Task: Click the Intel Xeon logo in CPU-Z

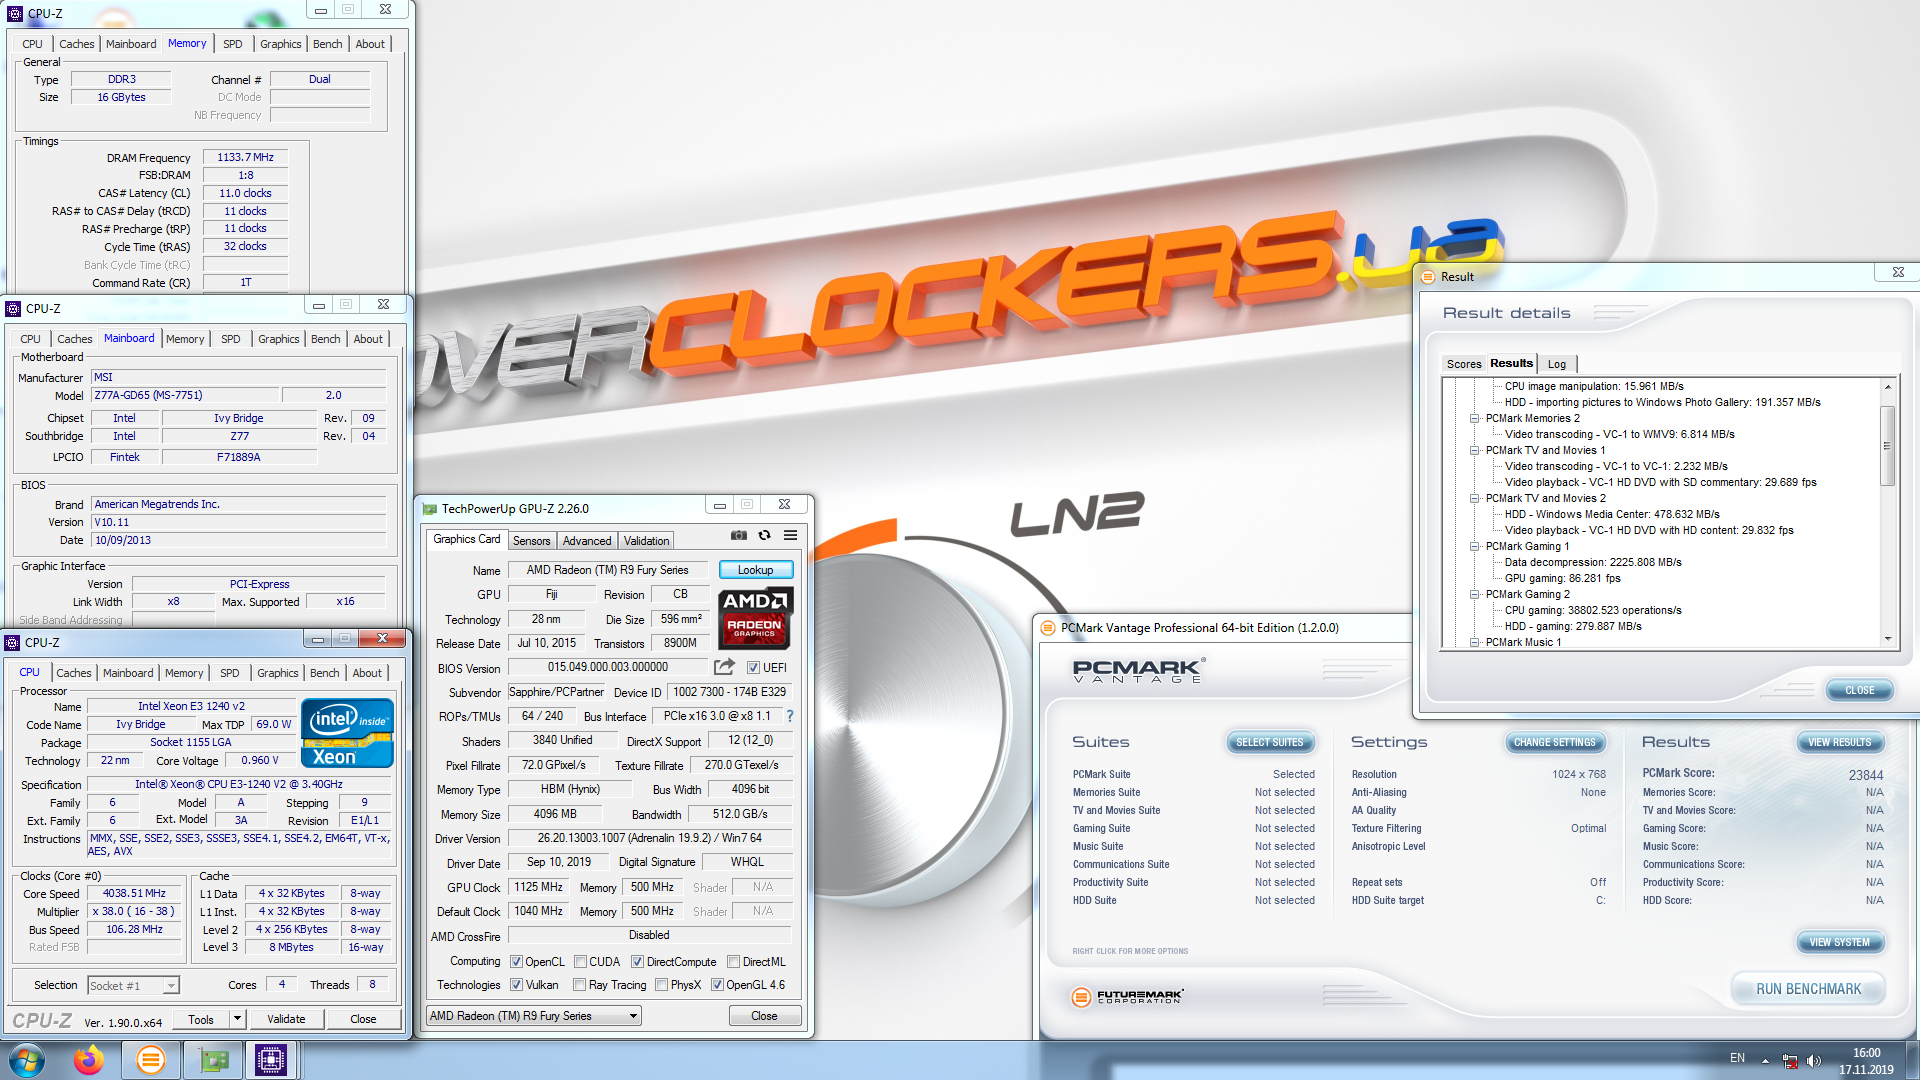Action: 347,733
